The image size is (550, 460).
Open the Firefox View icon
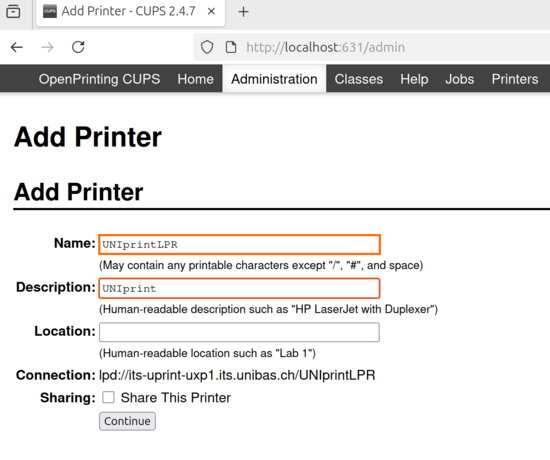[x=13, y=11]
